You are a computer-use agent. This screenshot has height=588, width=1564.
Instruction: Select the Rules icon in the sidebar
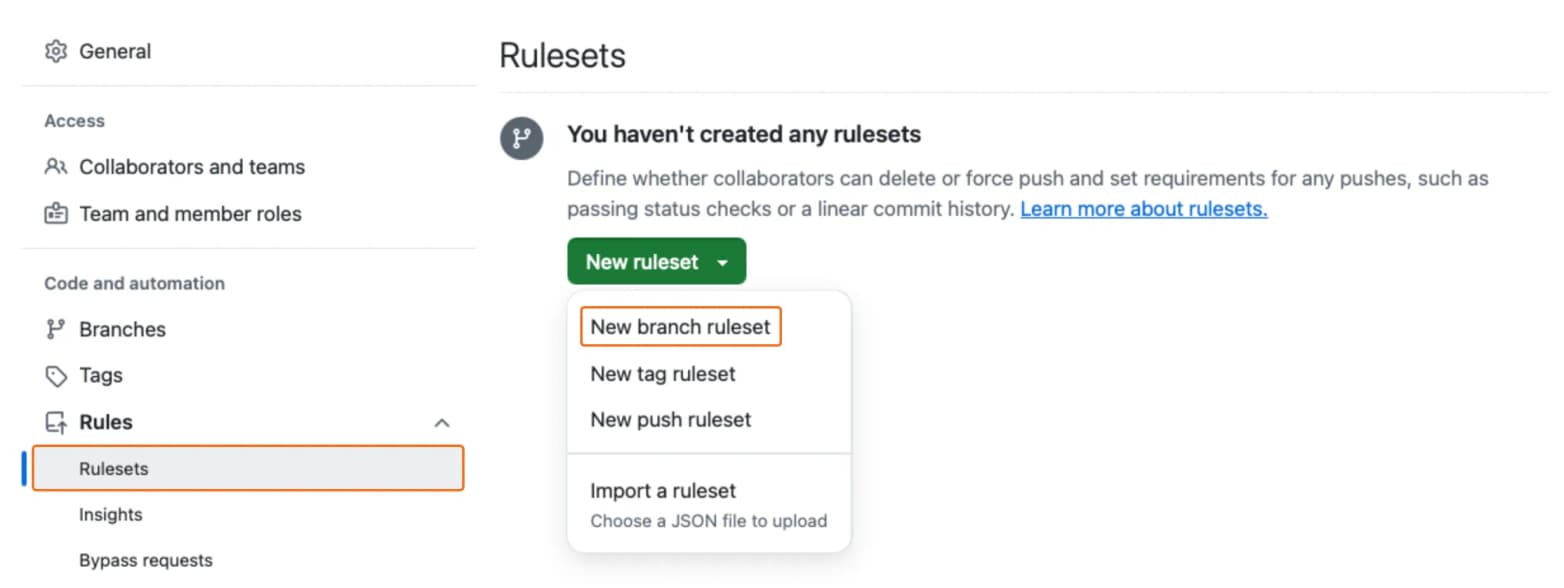56,421
